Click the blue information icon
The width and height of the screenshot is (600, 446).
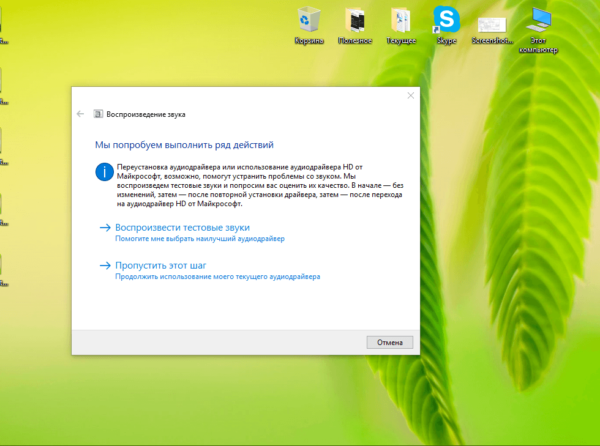coord(104,172)
